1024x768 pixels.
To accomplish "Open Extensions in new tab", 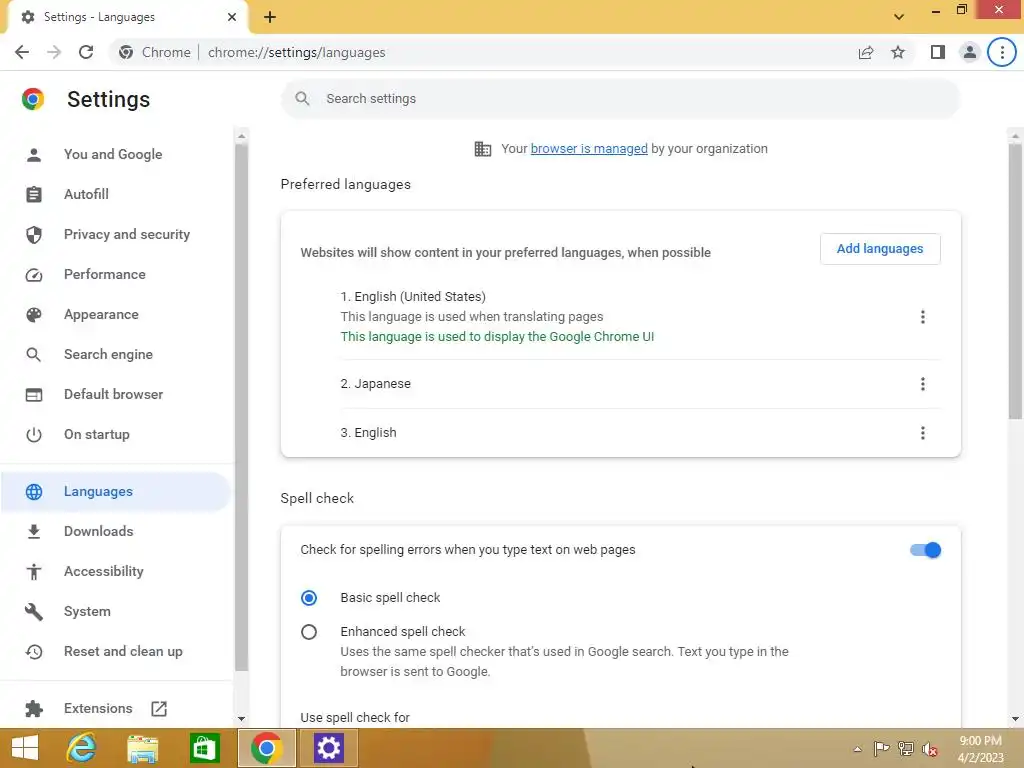I will tap(98, 708).
